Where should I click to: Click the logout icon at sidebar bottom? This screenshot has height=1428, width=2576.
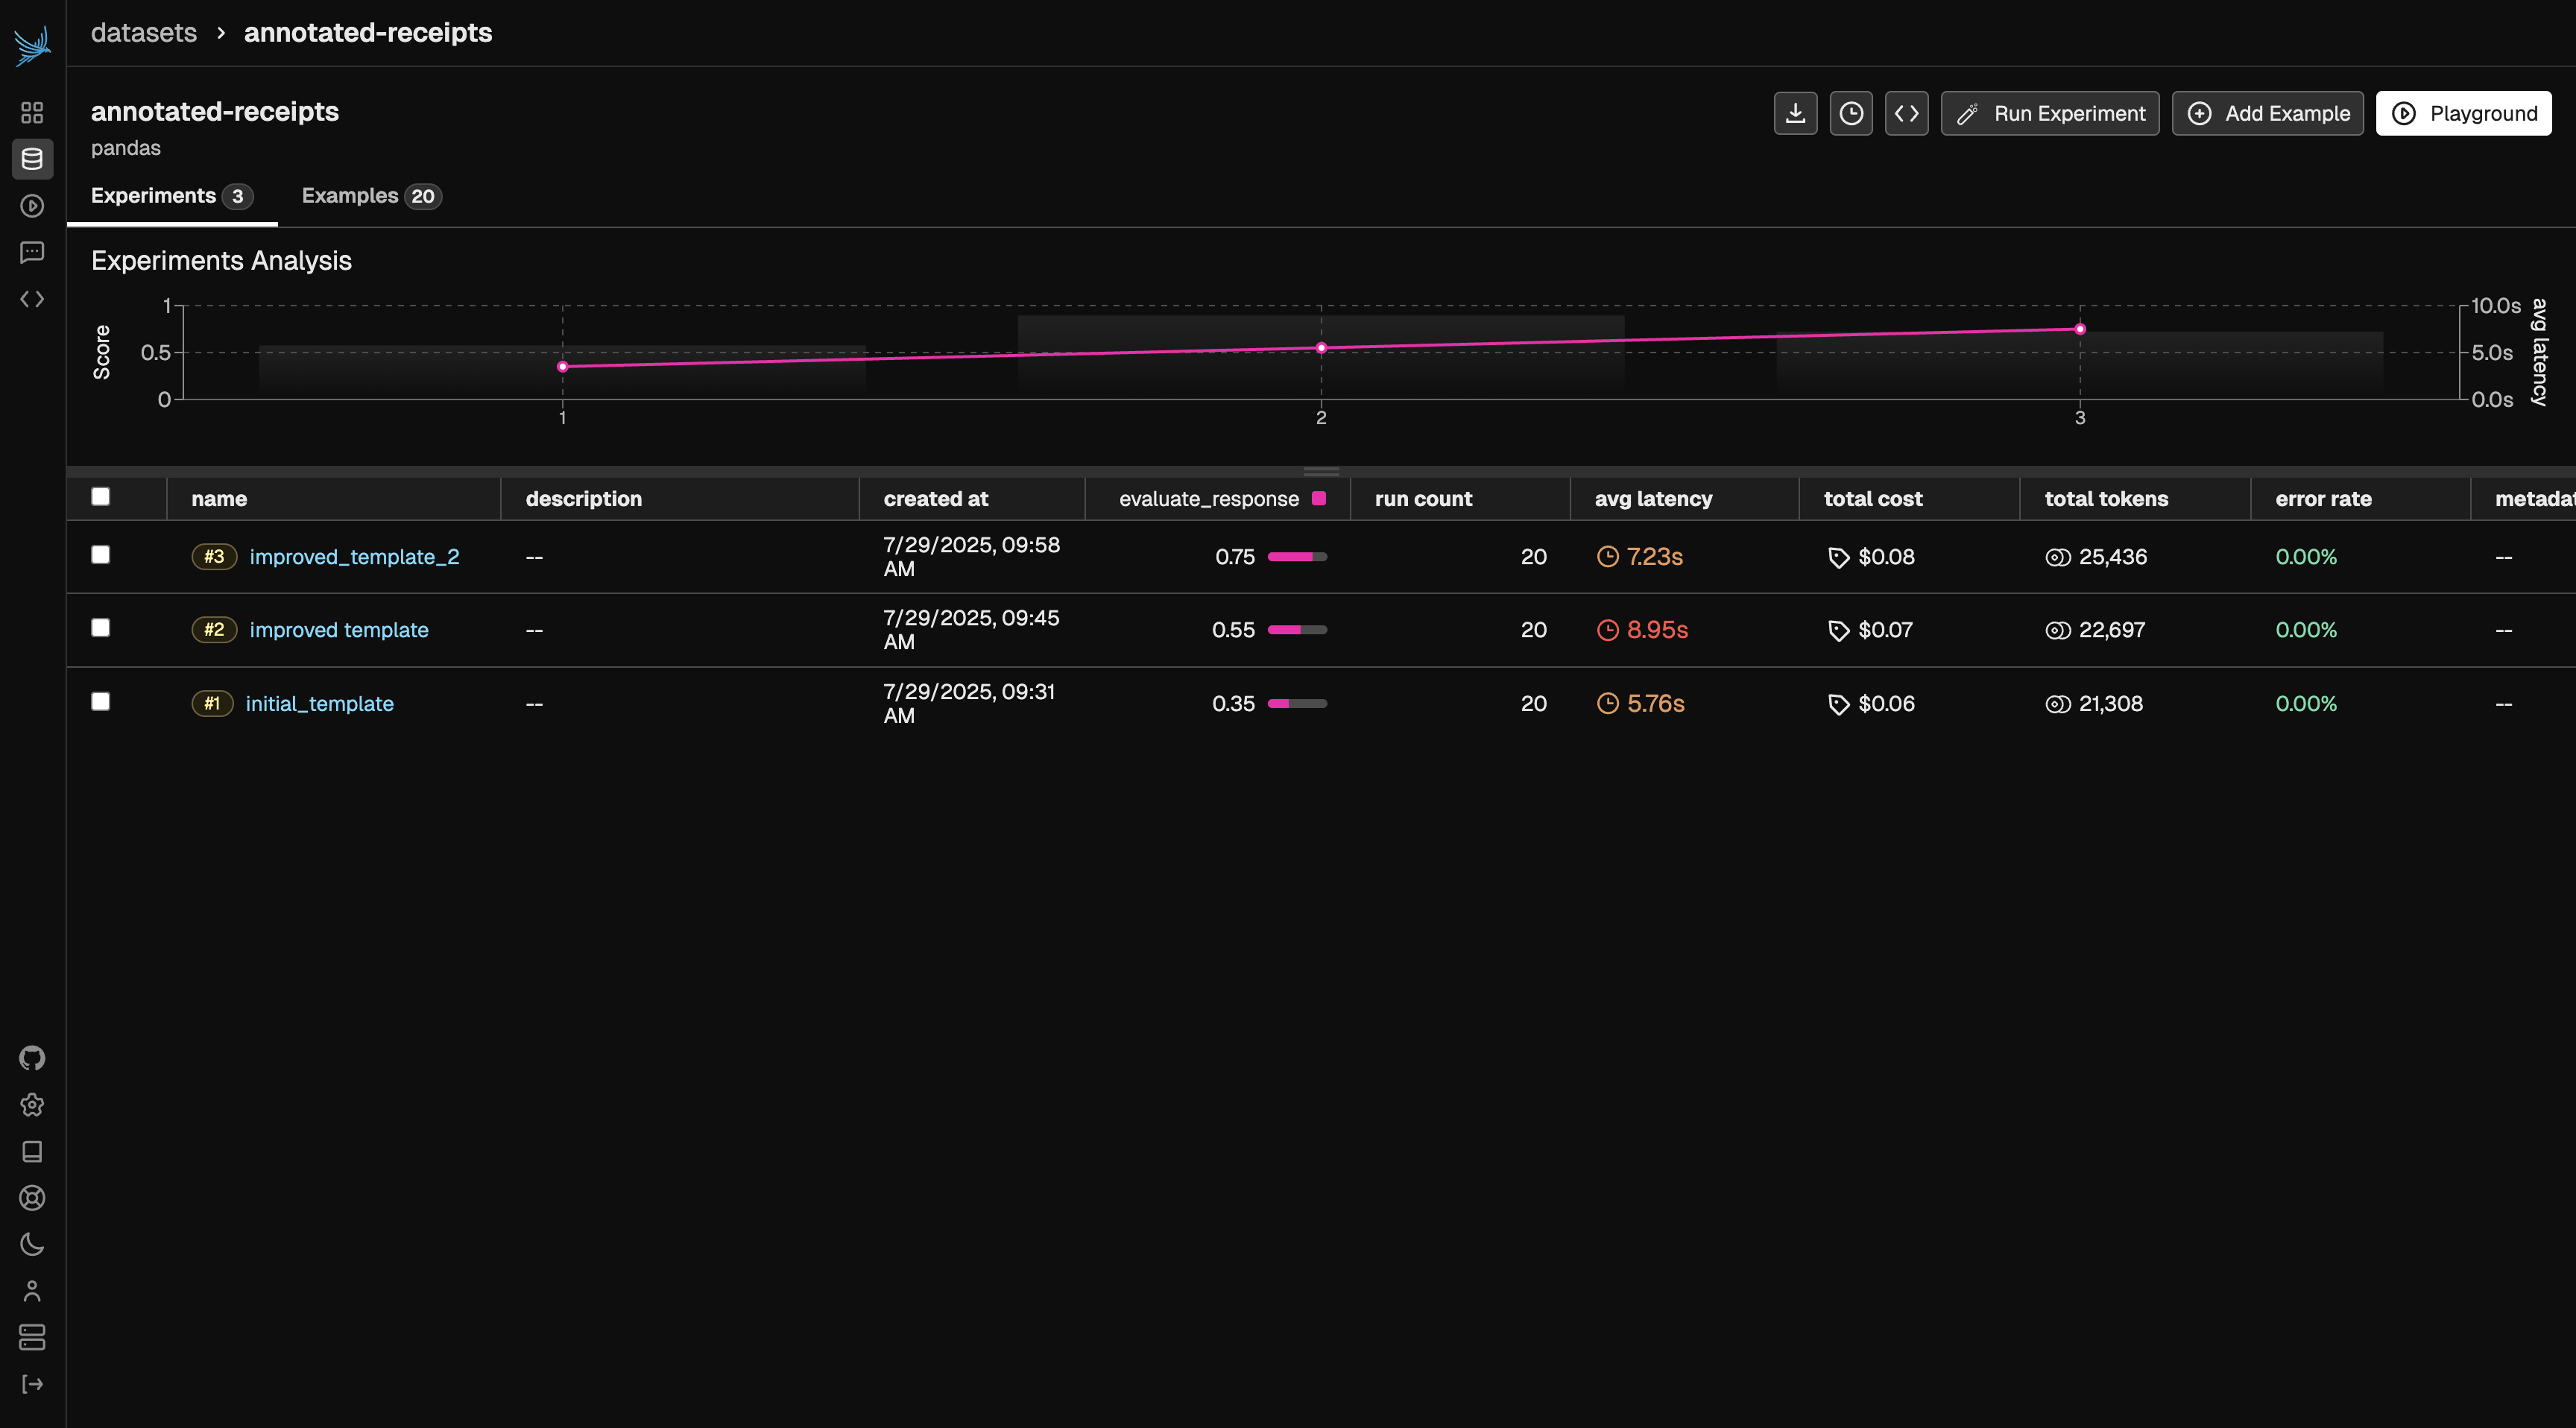pos(32,1384)
